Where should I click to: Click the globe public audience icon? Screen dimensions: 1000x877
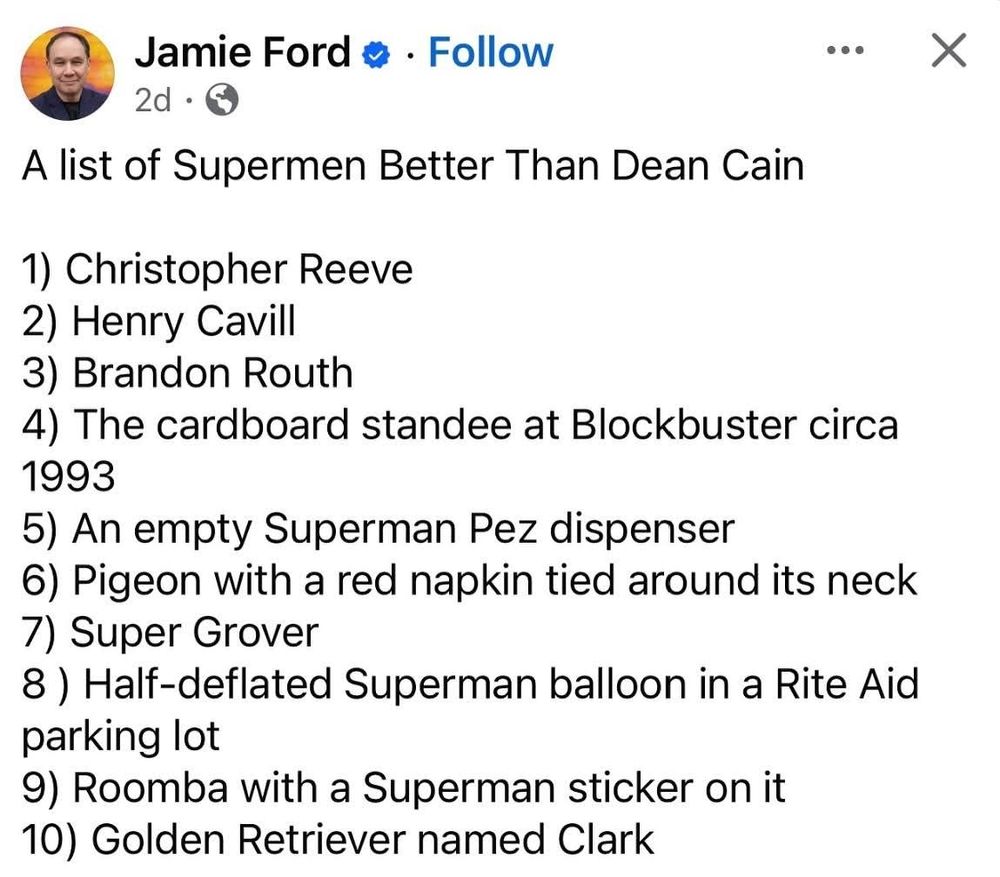tap(221, 99)
